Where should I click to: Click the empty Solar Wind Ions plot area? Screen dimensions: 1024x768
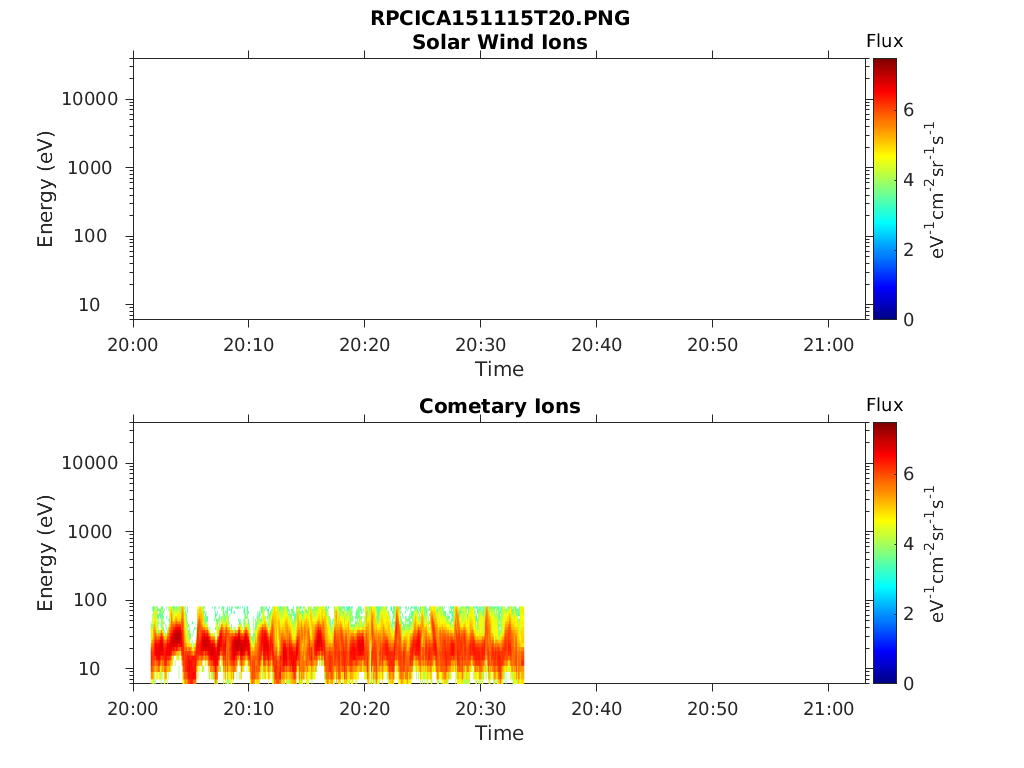pos(500,189)
